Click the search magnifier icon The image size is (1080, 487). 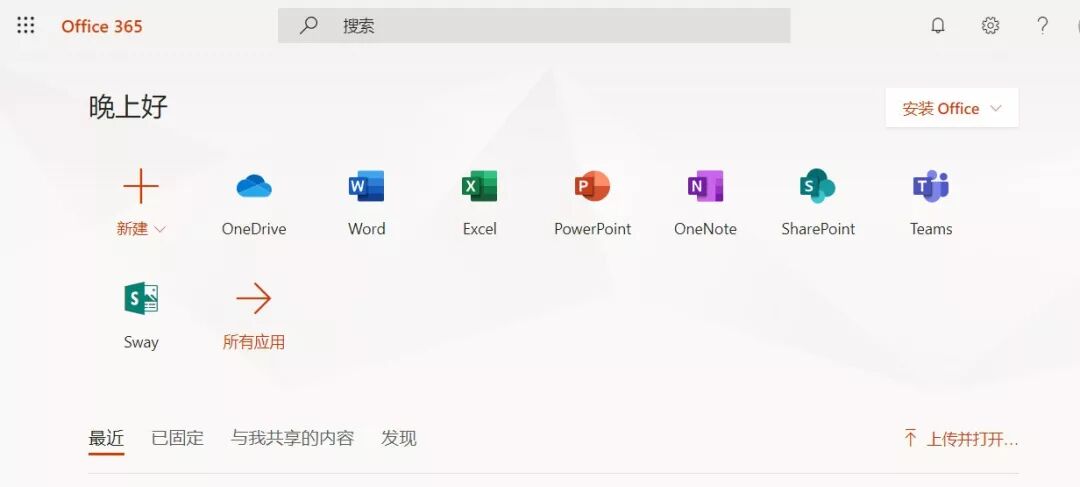click(309, 25)
